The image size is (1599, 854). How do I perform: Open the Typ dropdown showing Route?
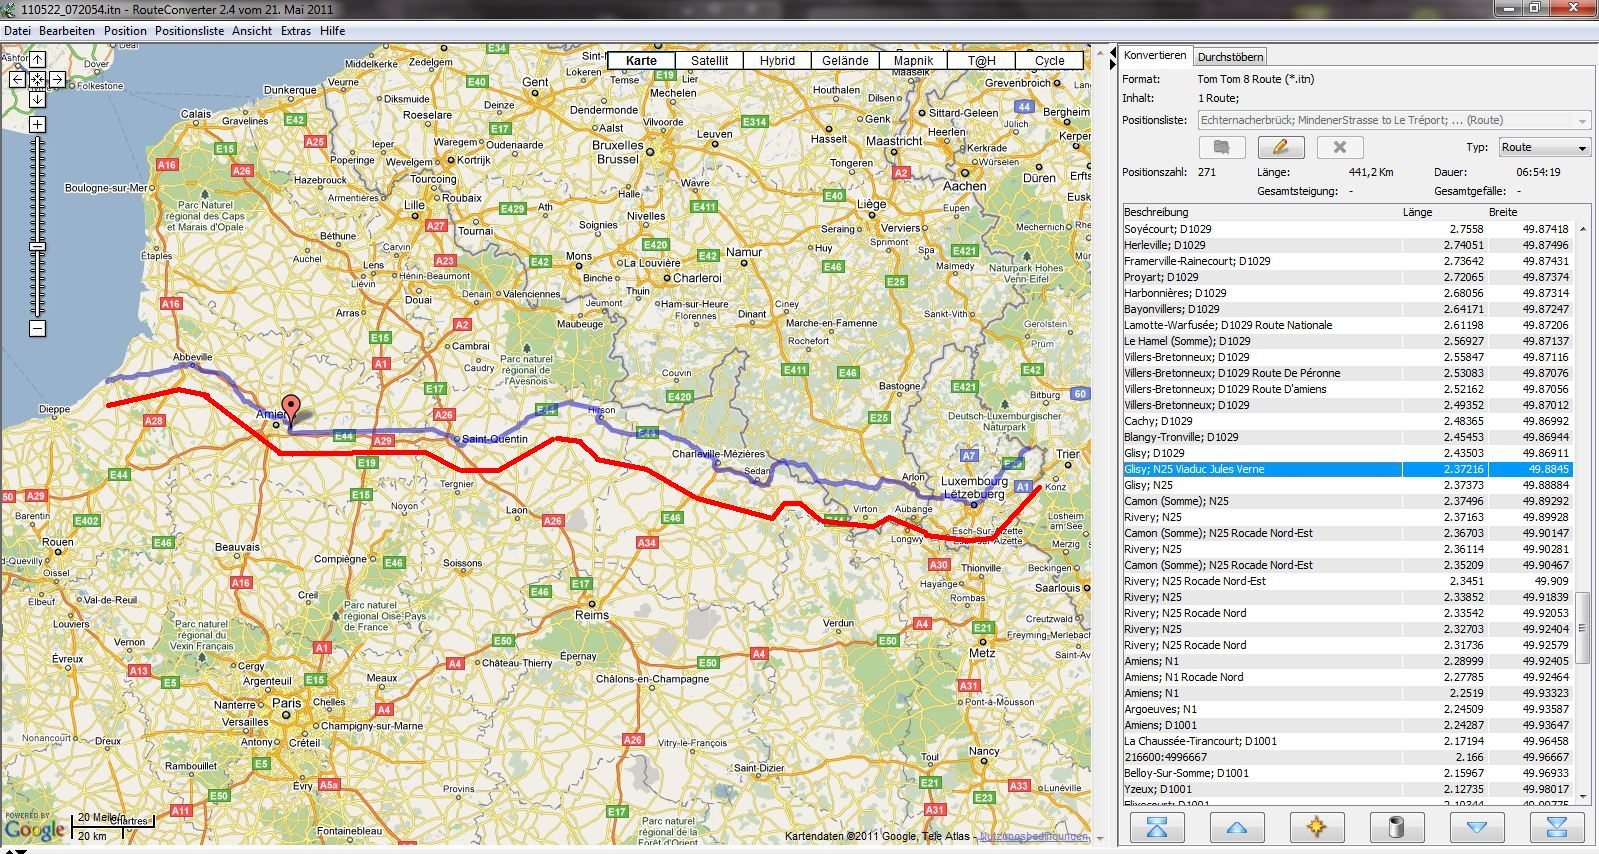point(1544,147)
